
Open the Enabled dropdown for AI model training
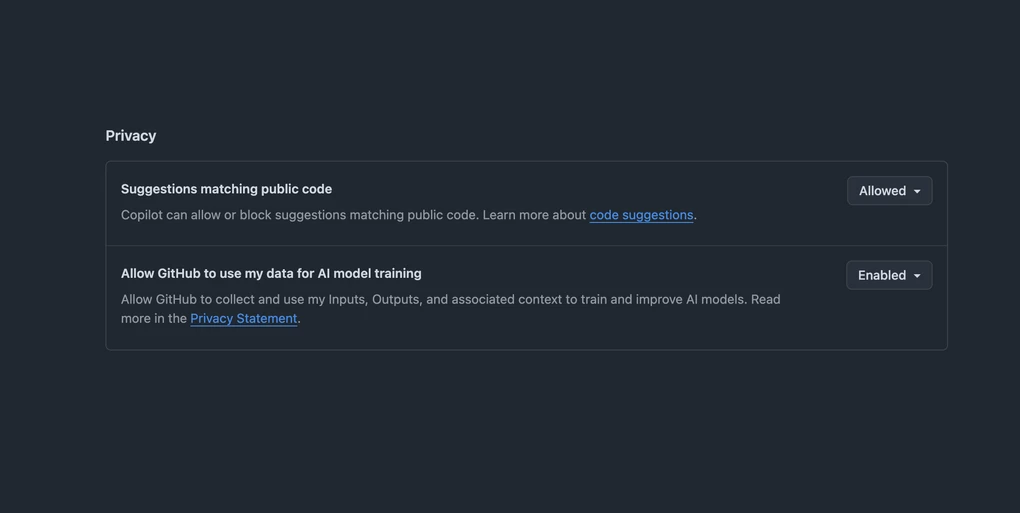(889, 275)
